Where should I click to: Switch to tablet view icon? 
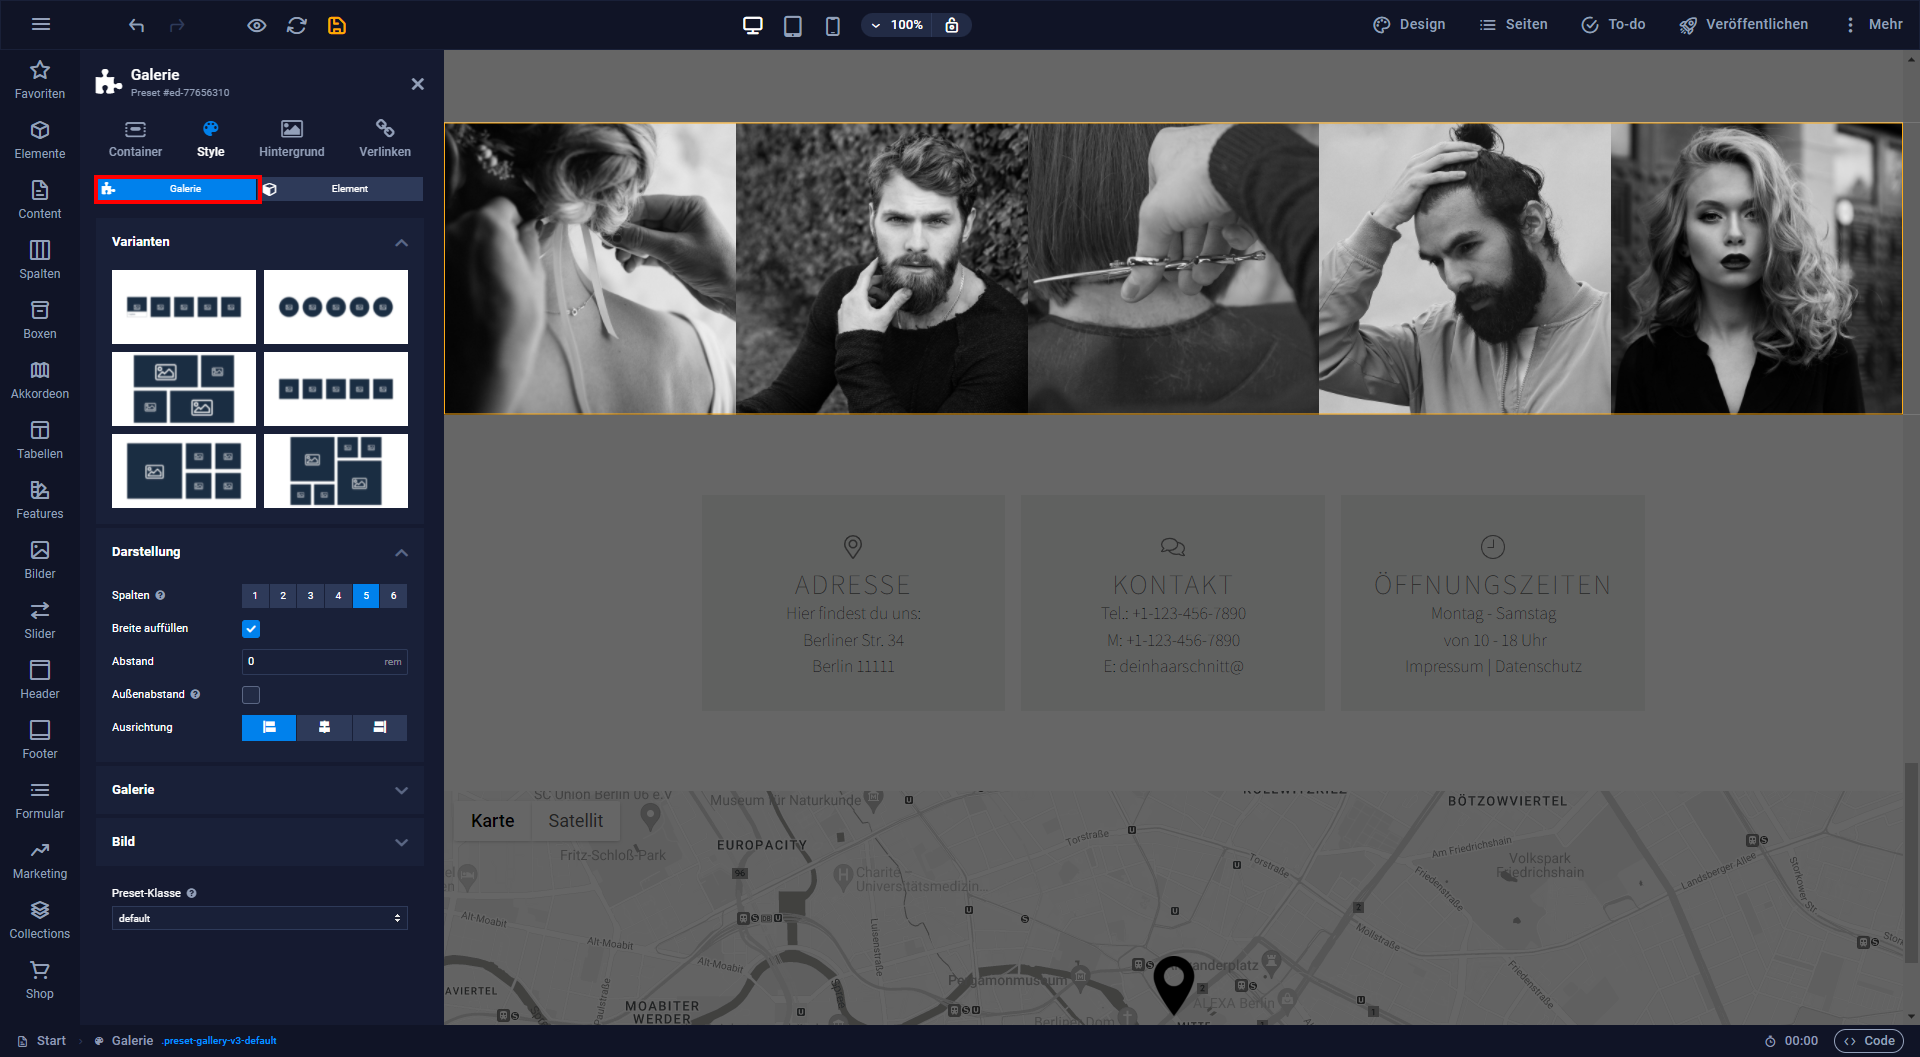(793, 25)
